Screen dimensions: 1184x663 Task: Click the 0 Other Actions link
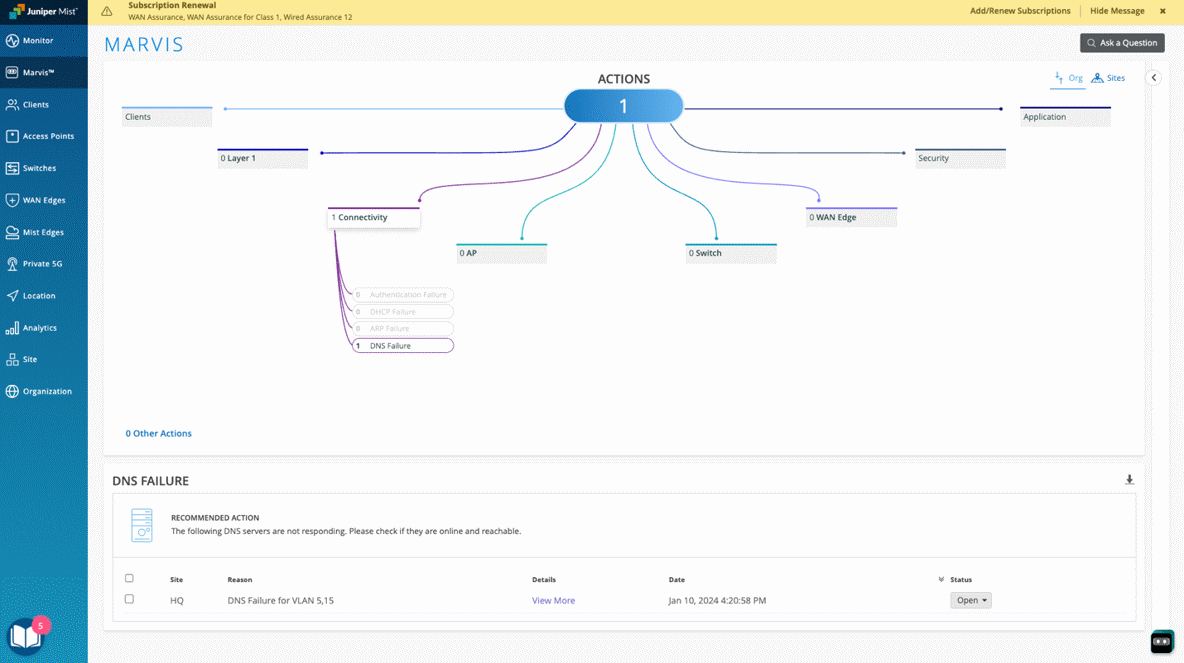tap(158, 434)
